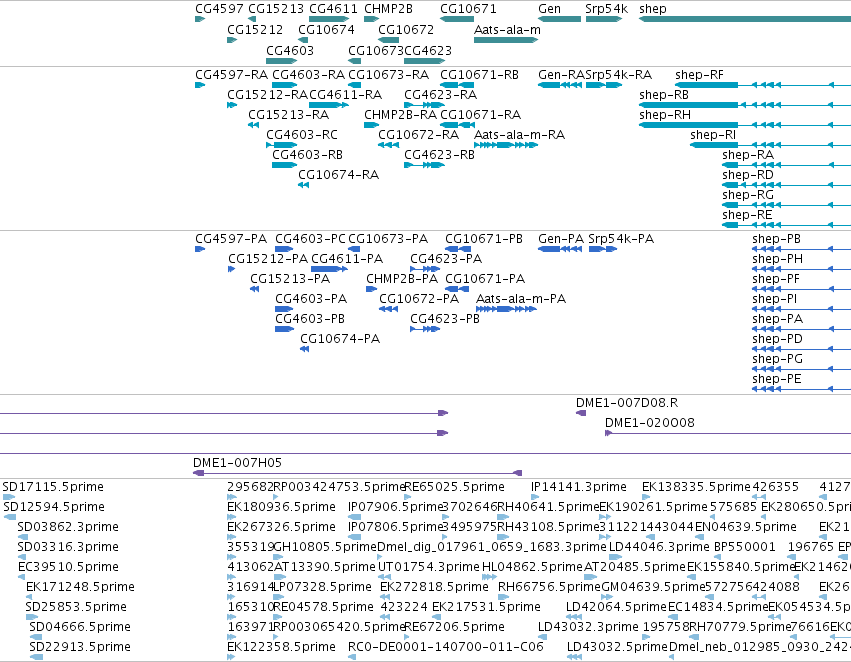Viewport: 851px width, 662px height.
Task: Select transcript shep-RF label
Action: point(699,75)
